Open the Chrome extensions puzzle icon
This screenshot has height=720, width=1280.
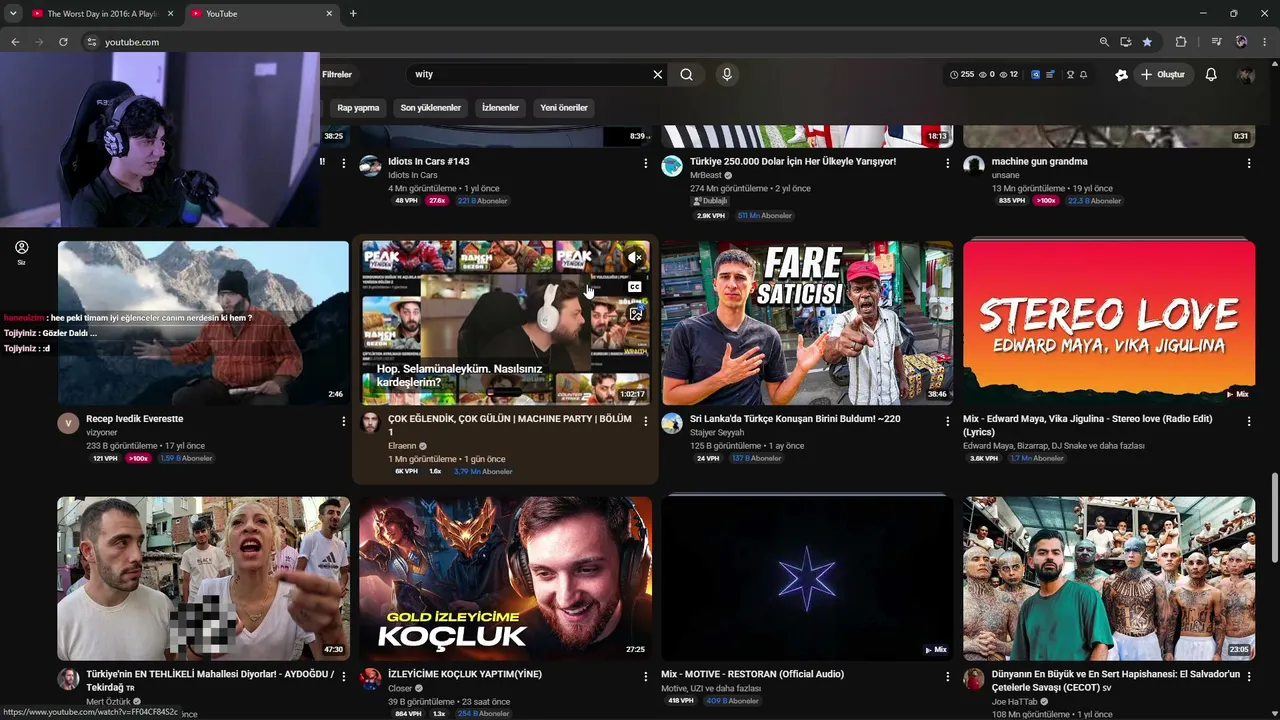pos(1181,42)
